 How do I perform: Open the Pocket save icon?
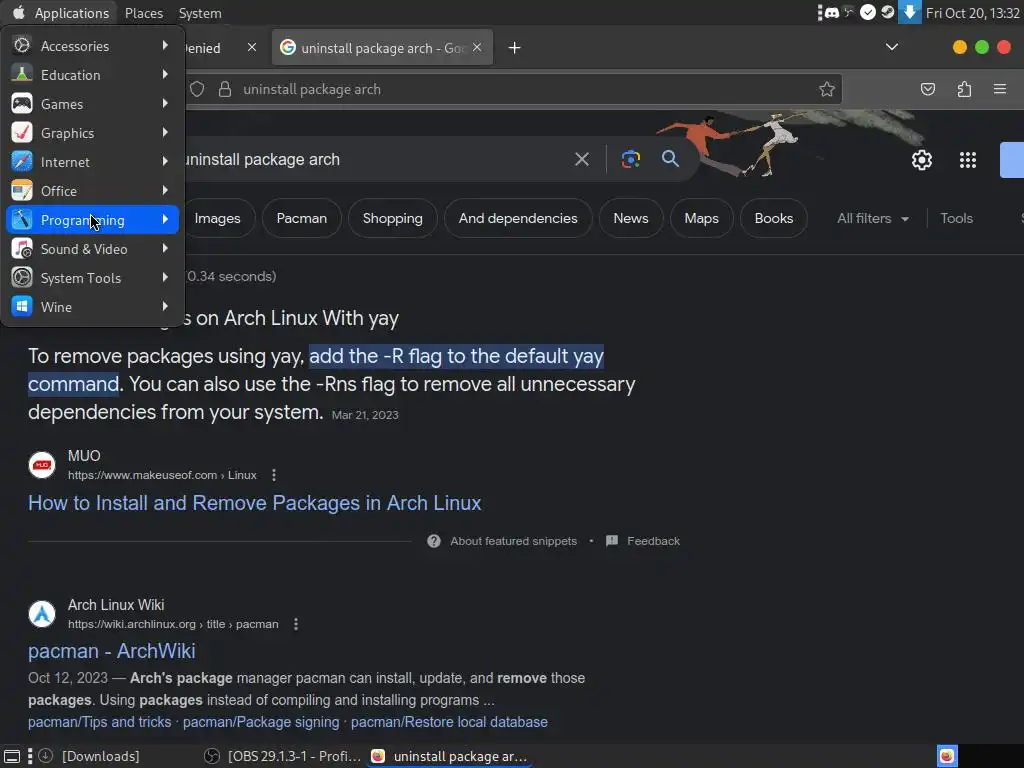point(927,89)
